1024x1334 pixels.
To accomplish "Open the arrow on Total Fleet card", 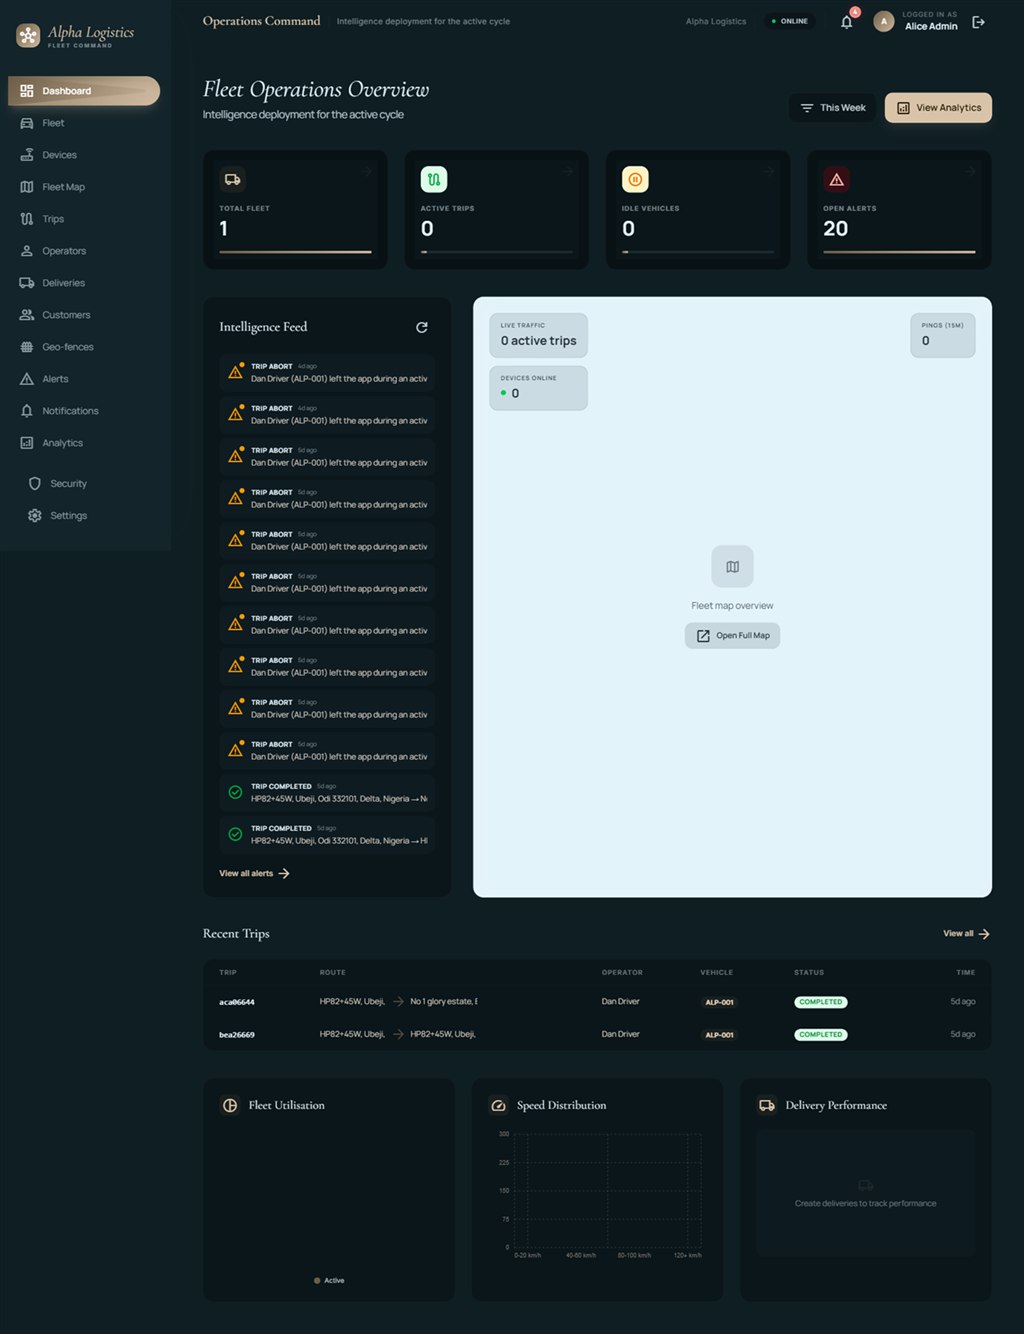I will tap(366, 171).
